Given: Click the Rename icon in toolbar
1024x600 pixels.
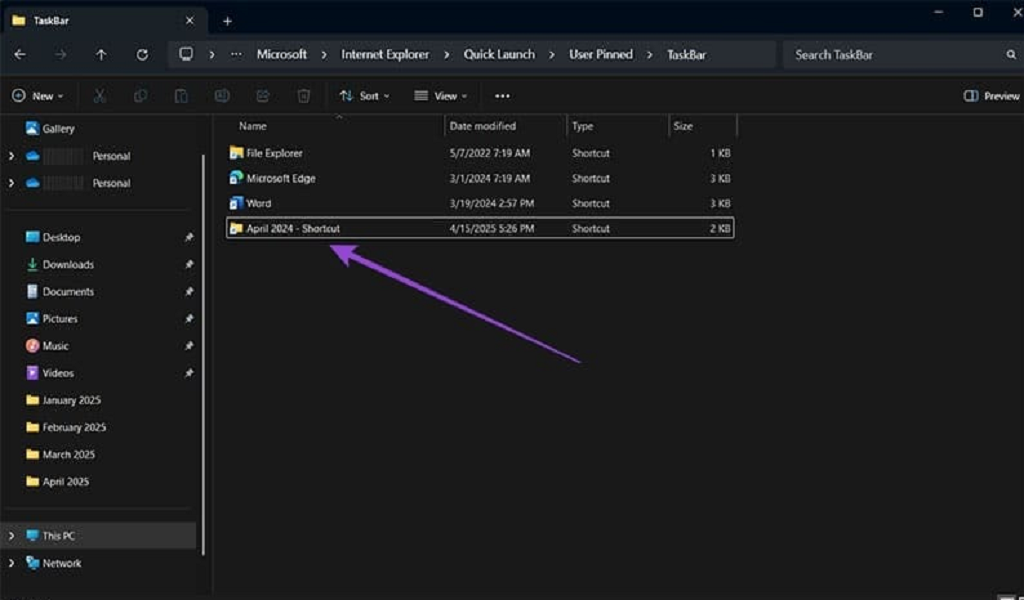Looking at the screenshot, I should pos(222,96).
